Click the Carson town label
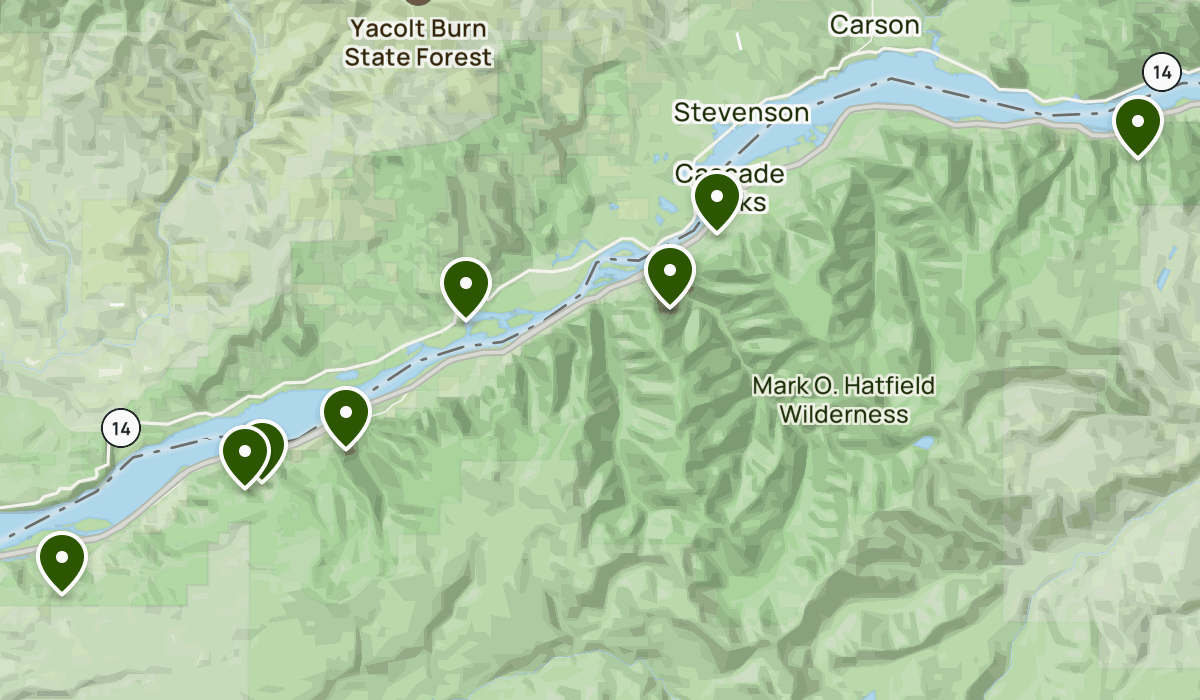The height and width of the screenshot is (700, 1200). pyautogui.click(x=874, y=25)
